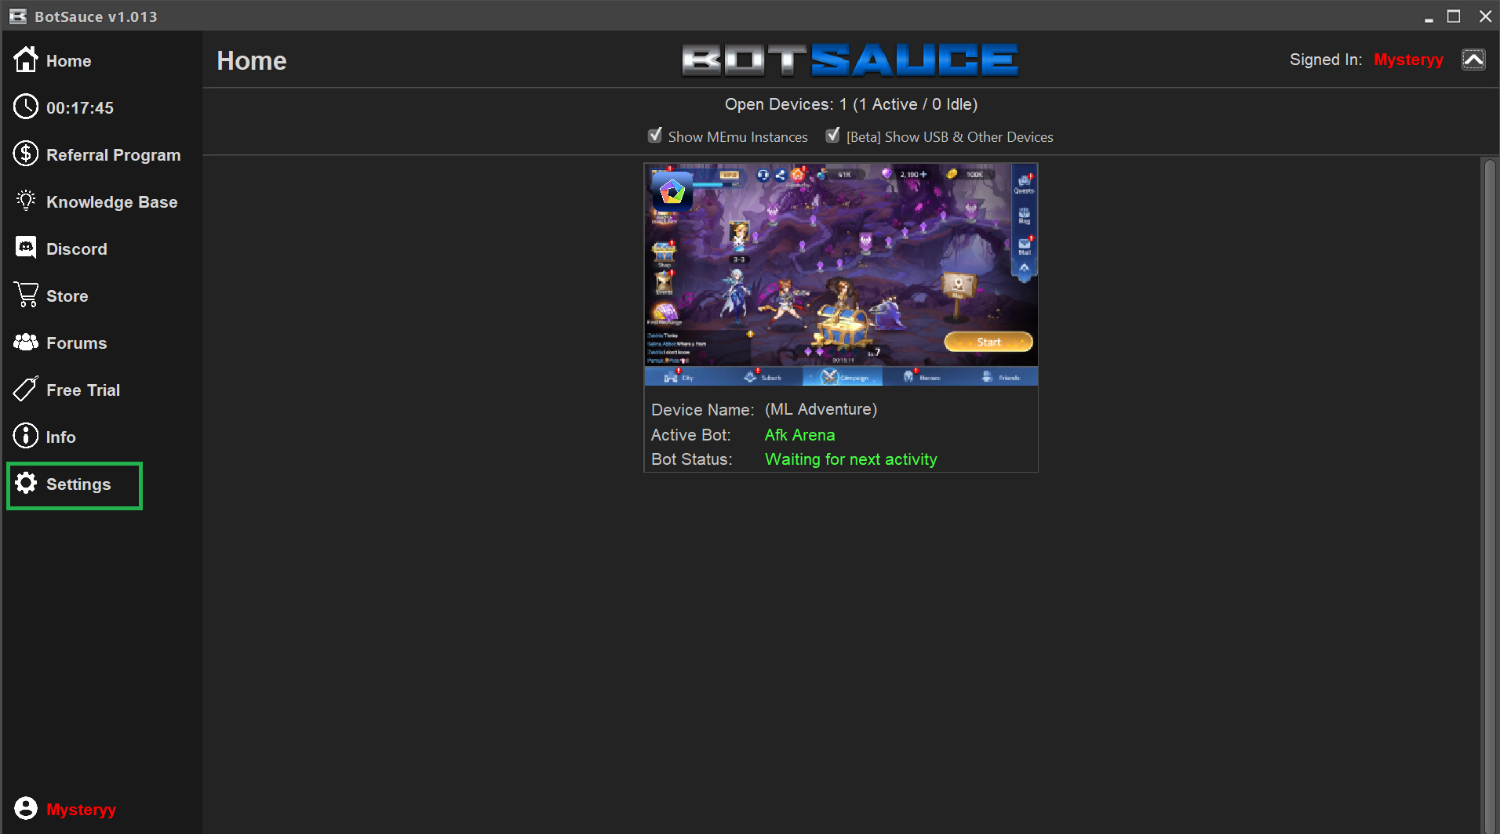
Task: Open the Knowledge Base lightbulb icon
Action: (26, 201)
